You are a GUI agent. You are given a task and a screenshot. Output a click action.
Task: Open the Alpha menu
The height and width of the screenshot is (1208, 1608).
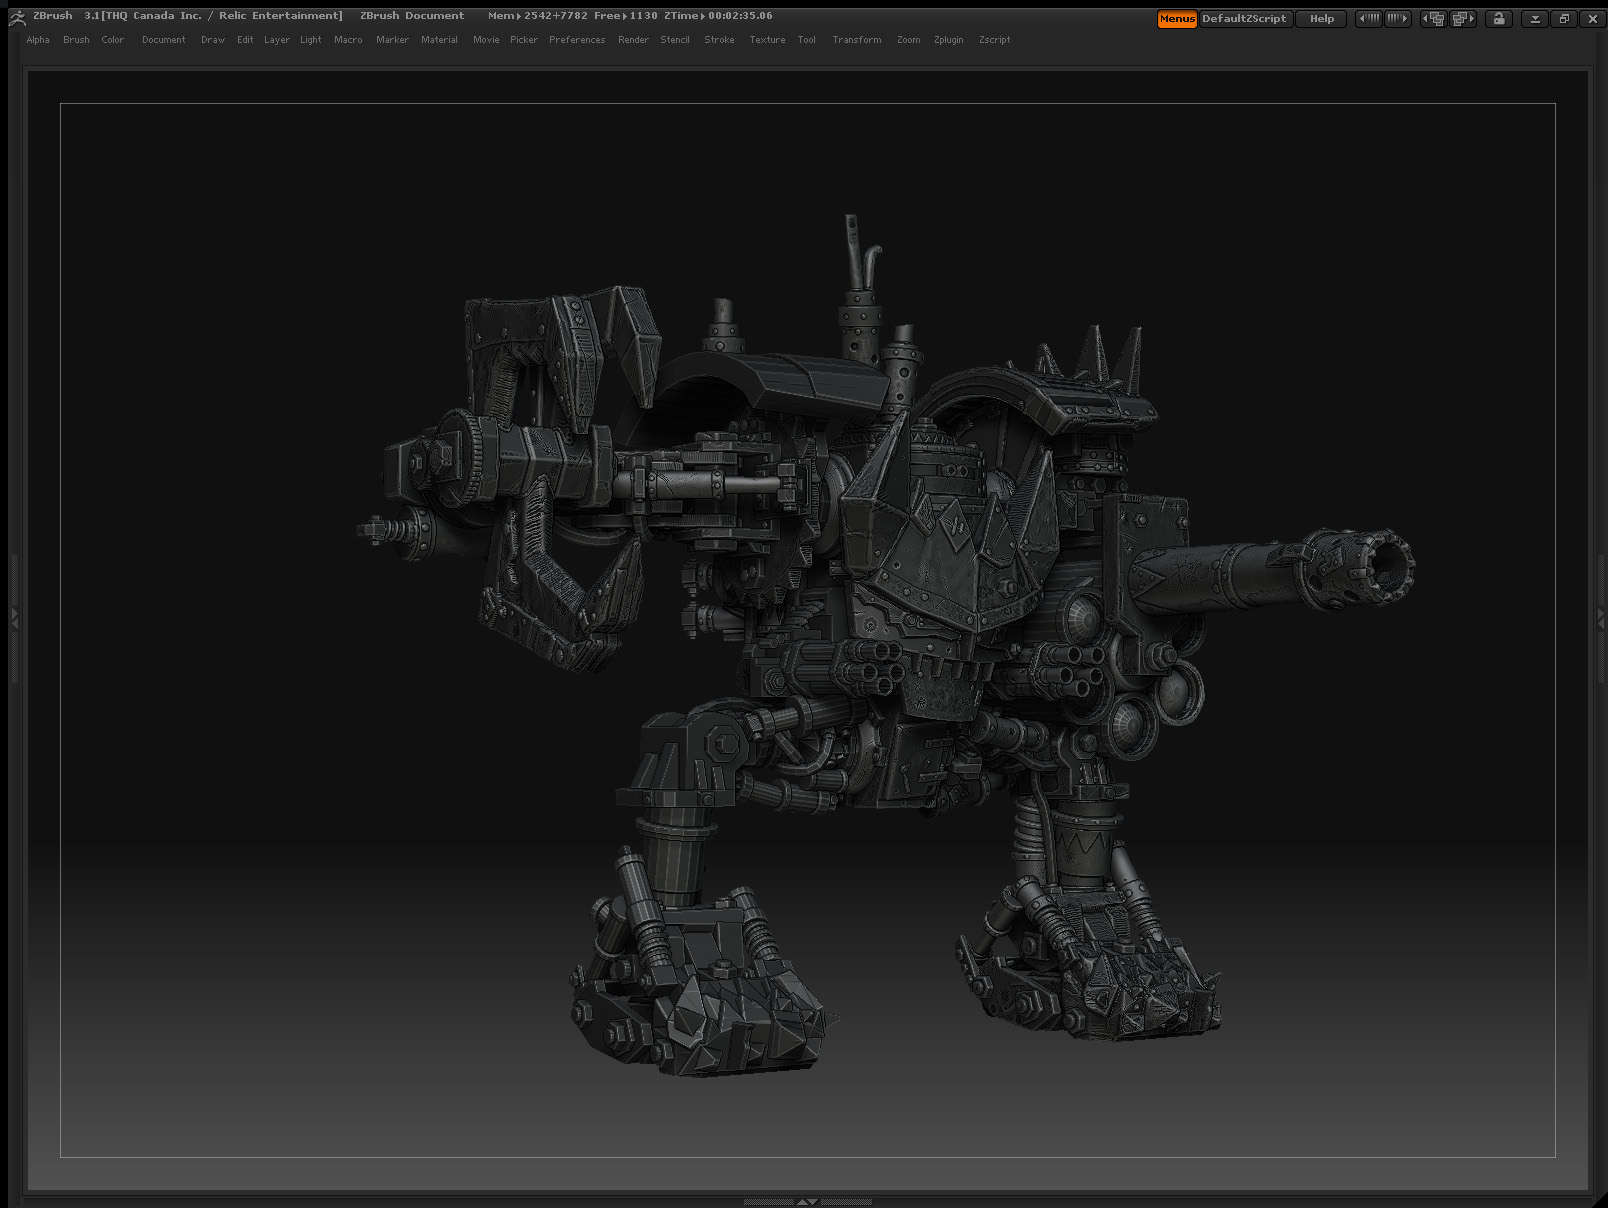[38, 40]
